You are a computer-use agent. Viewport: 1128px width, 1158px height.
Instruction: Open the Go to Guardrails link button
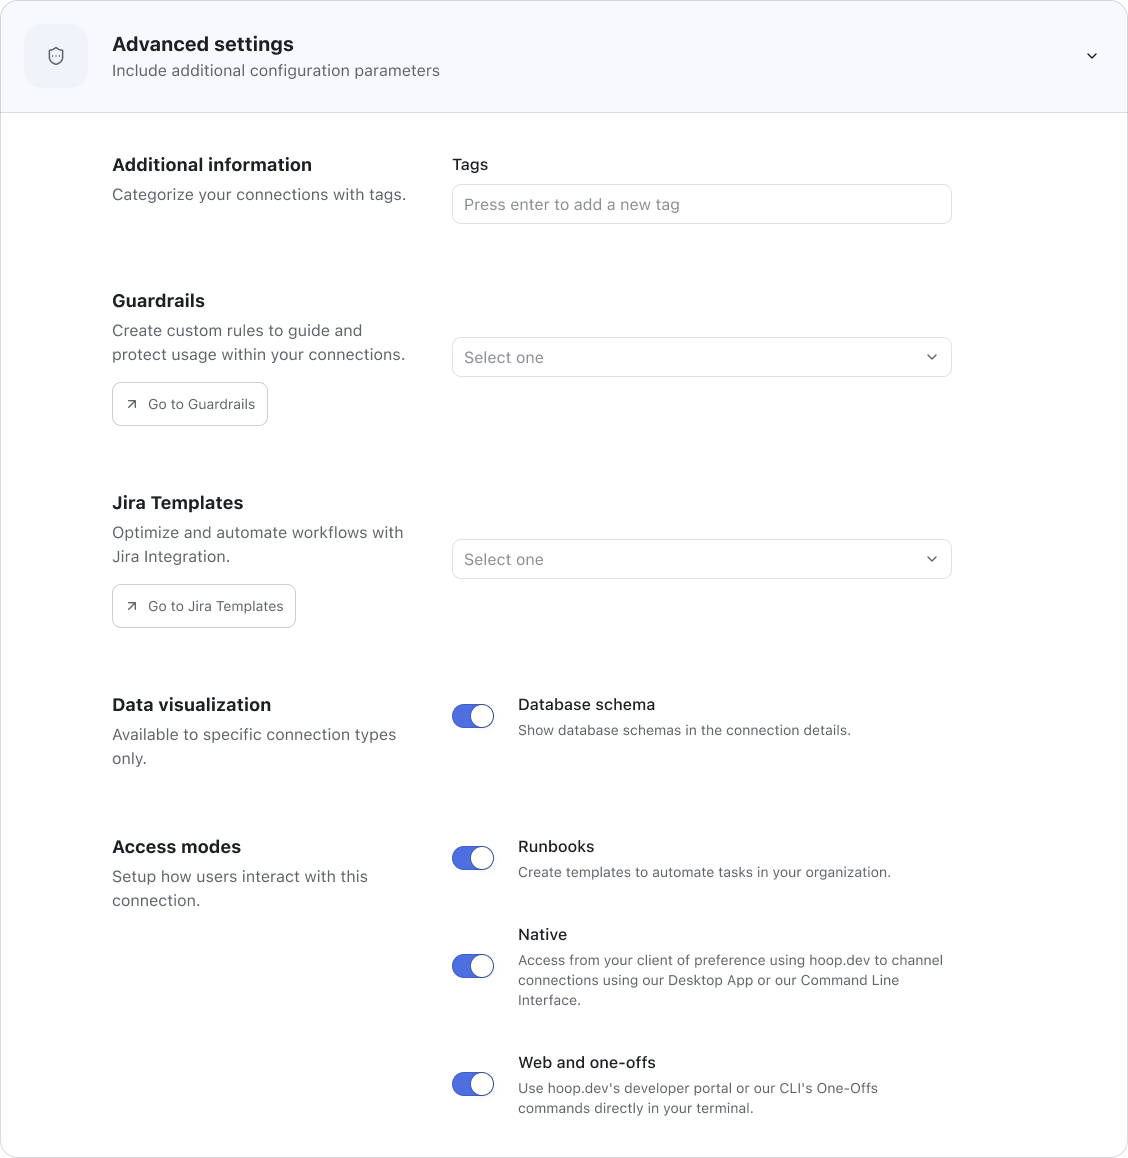coord(190,404)
